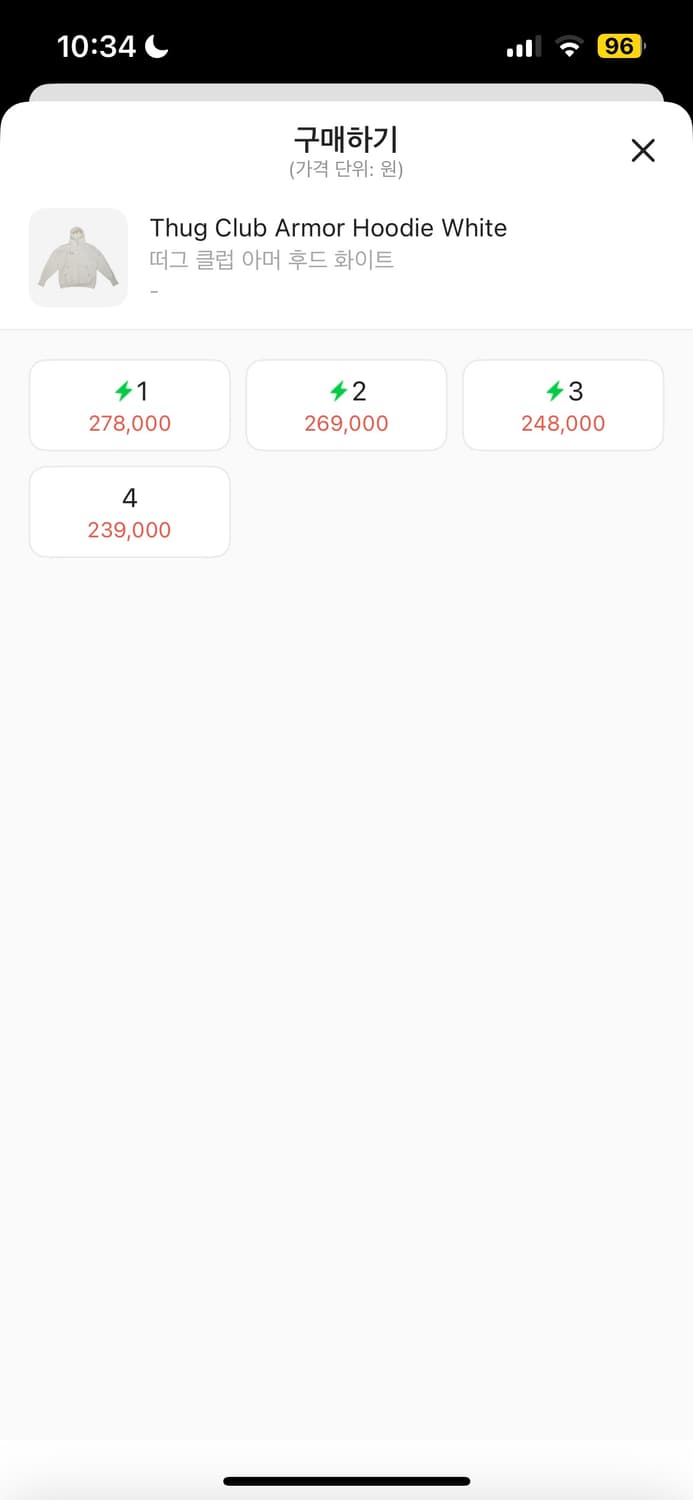Screen dimensions: 693x1500
Task: Tap the lightning bolt icon on size 1
Action: pos(122,391)
